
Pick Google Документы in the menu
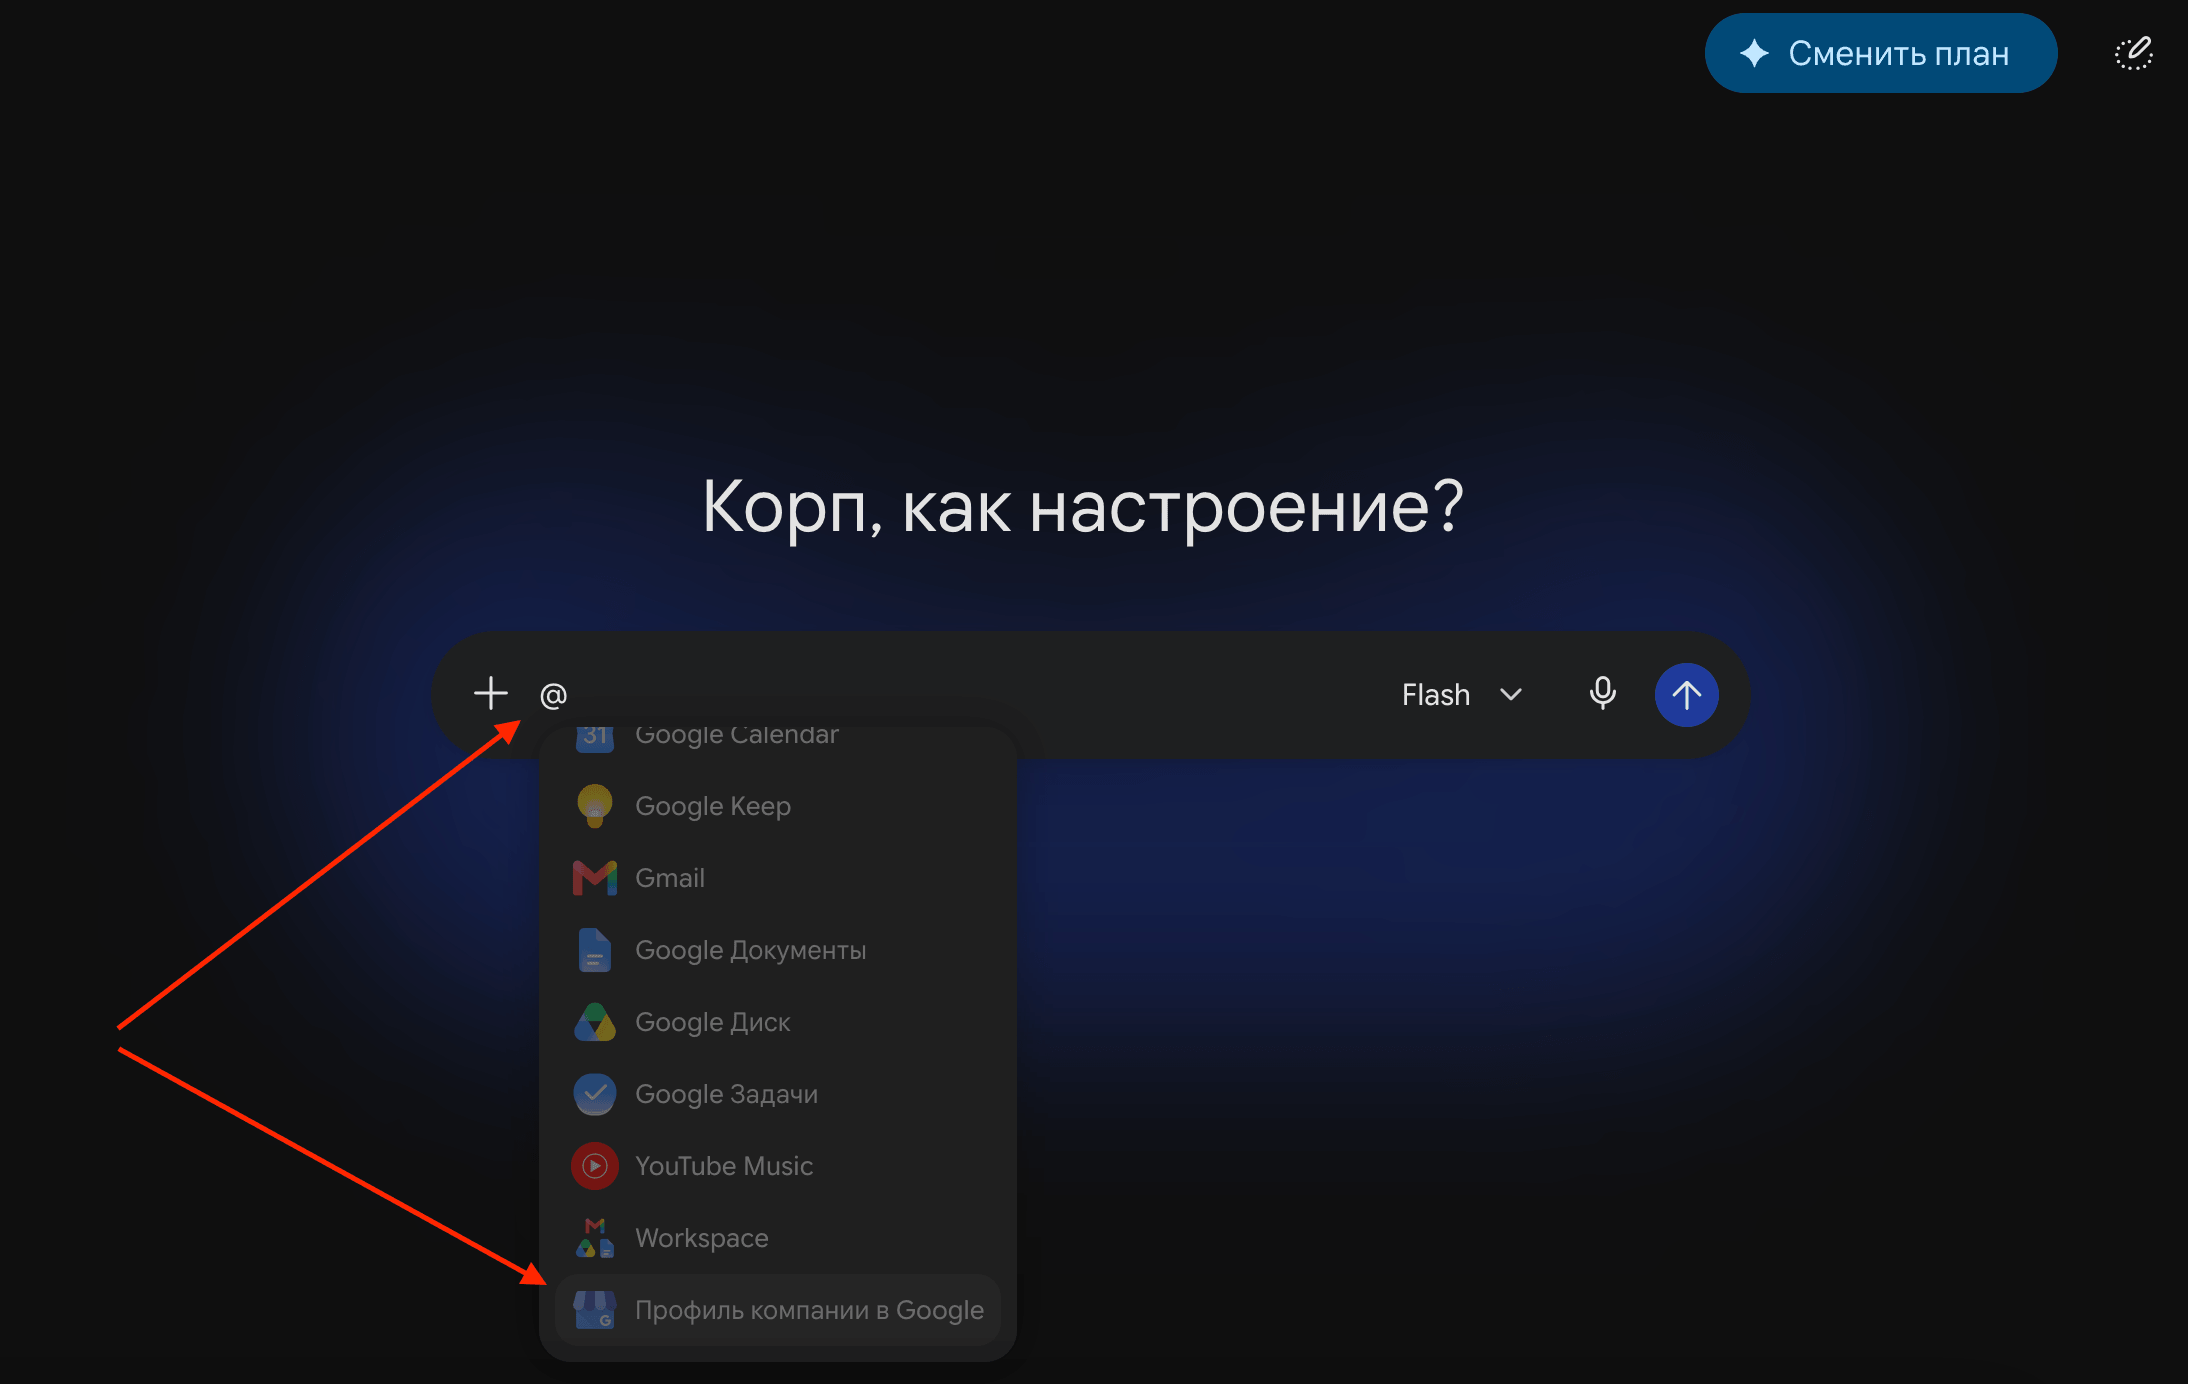[778, 950]
